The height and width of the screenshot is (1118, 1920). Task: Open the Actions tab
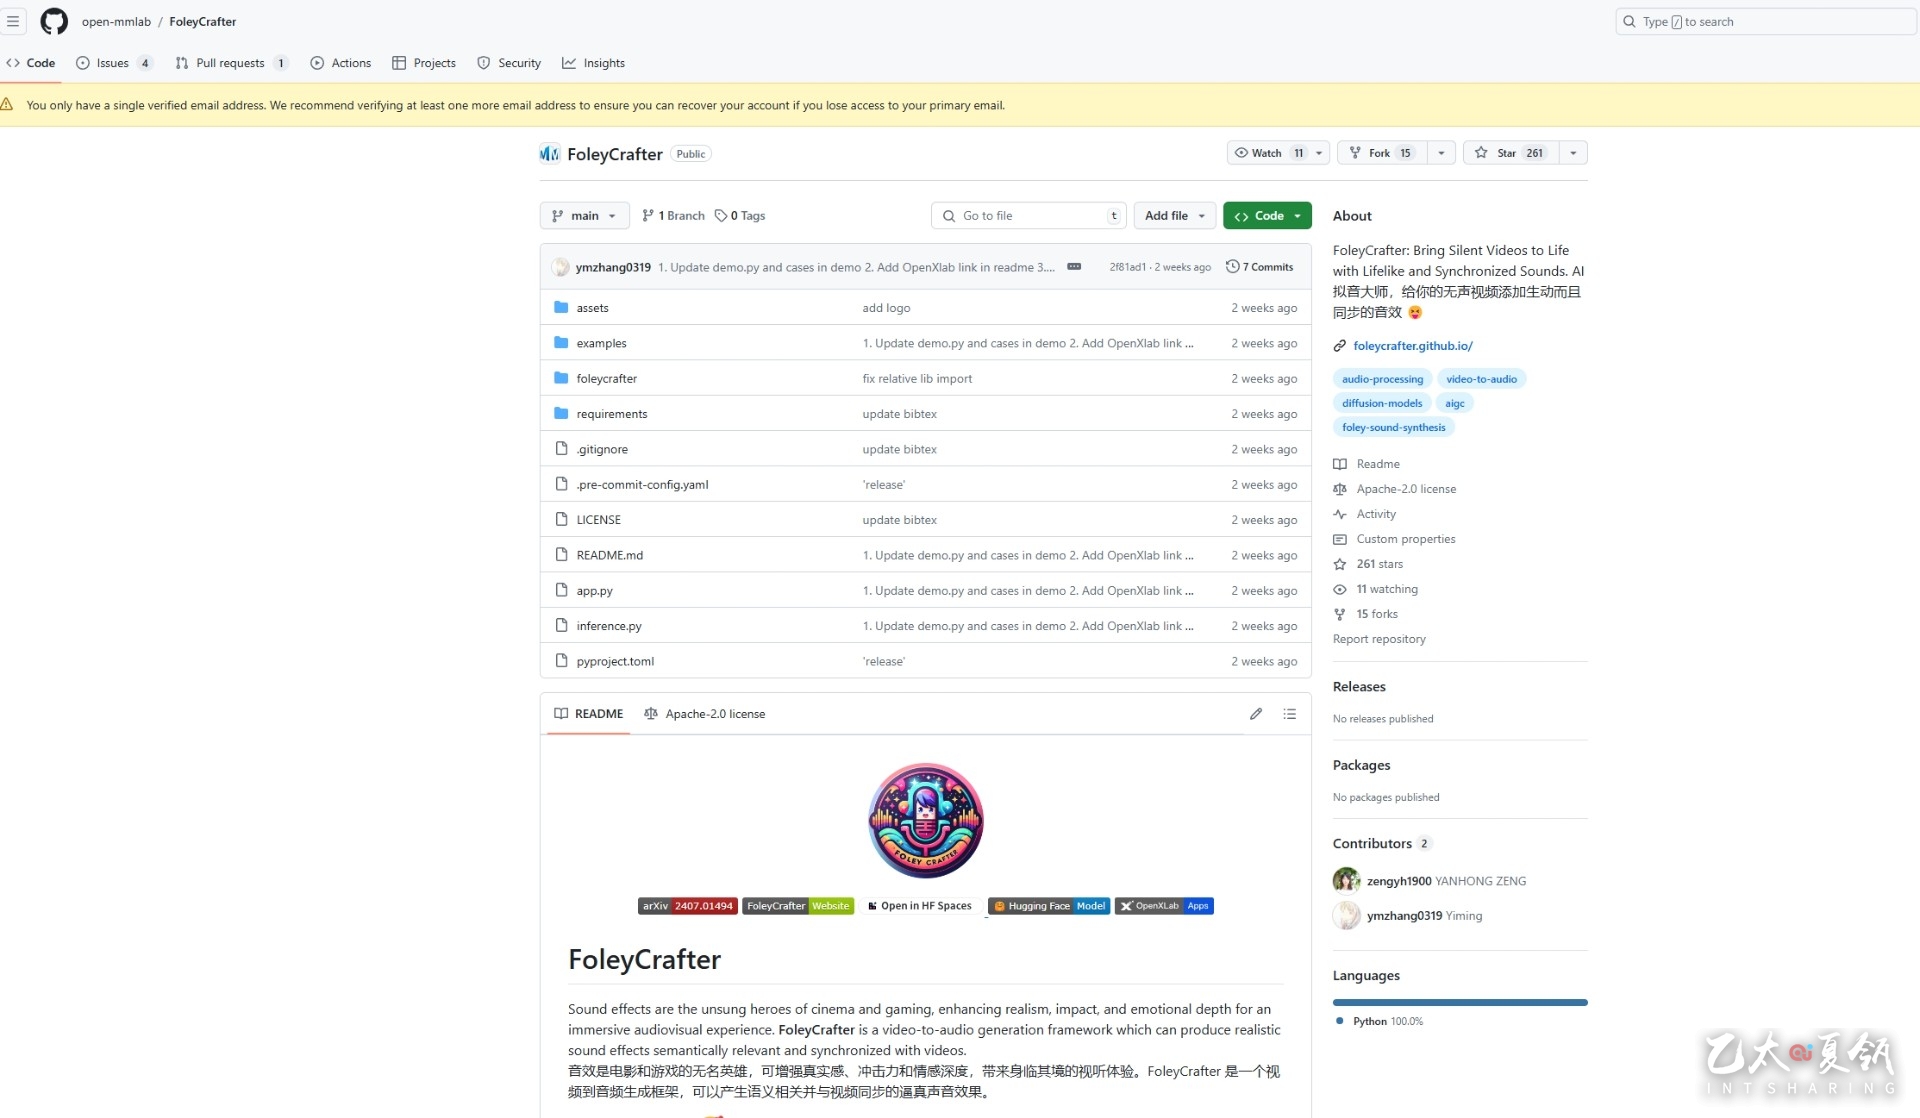[341, 63]
